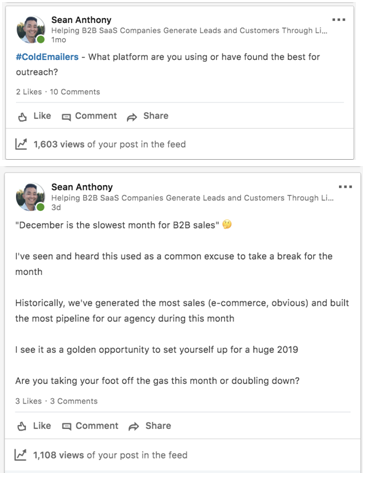Click the Share arrow icon on first post
Image resolution: width=367 pixels, height=480 pixels.
click(x=132, y=117)
